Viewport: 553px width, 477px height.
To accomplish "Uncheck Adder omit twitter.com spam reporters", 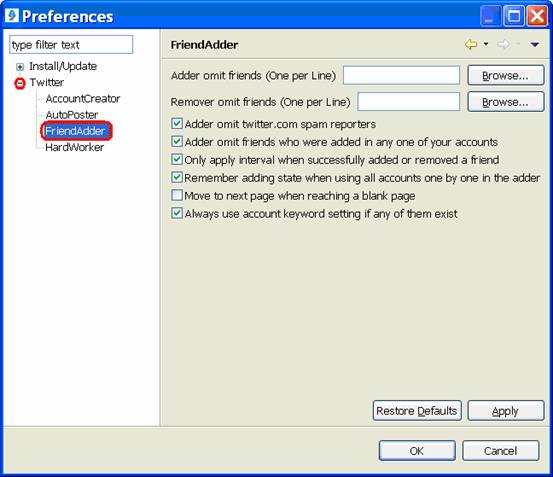I will tap(177, 123).
